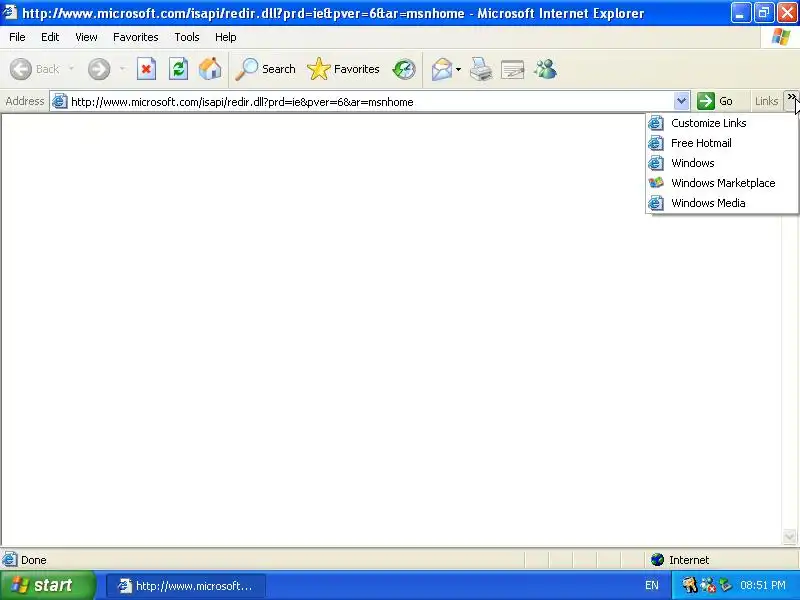The image size is (800, 600).
Task: Click the scroll down arrow of page scrollbar
Action: [x=789, y=536]
